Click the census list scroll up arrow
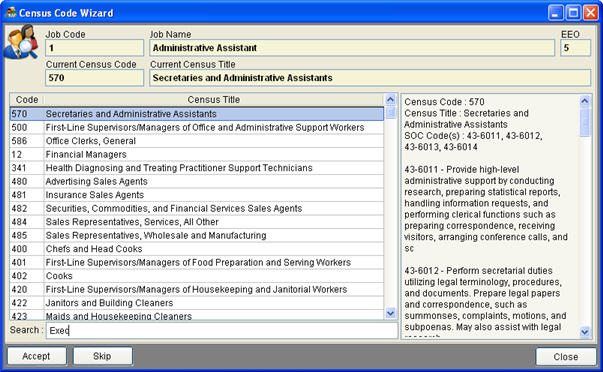603x372 pixels. click(x=390, y=100)
